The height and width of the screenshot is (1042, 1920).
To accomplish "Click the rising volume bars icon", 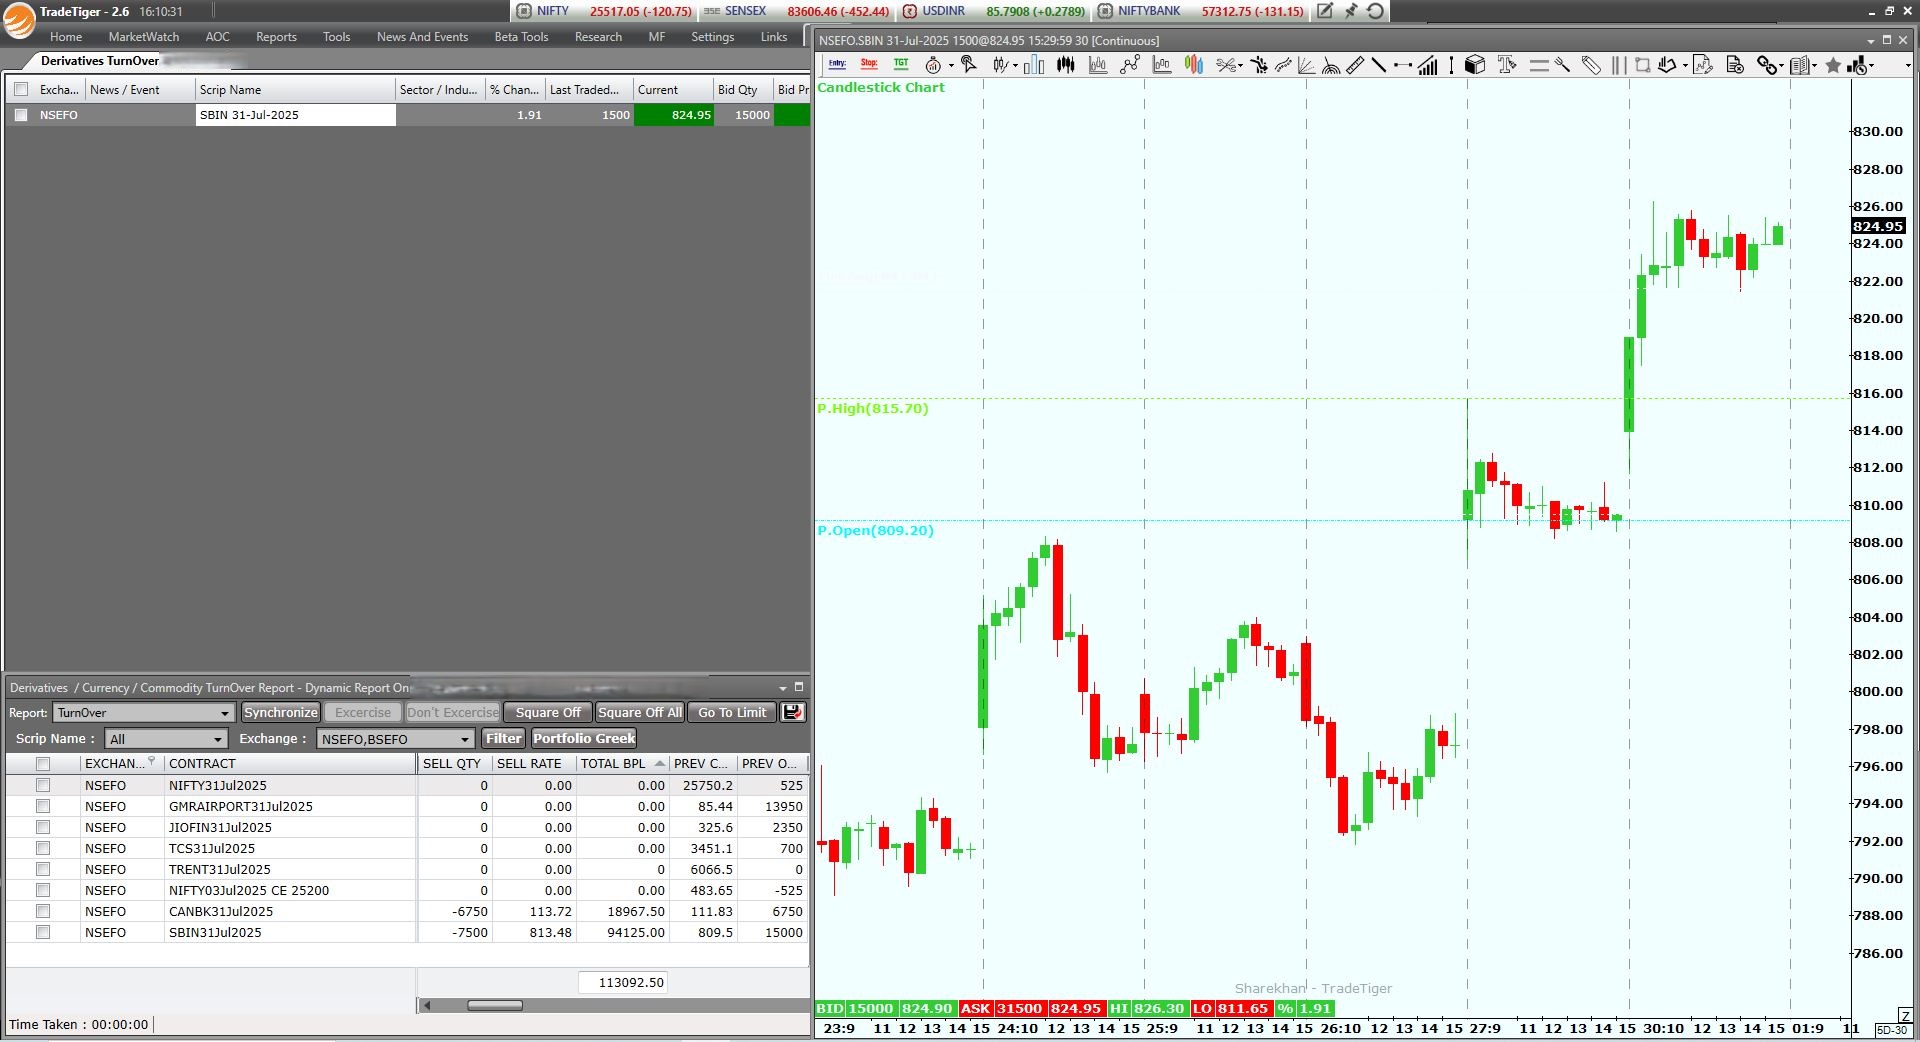I will pyautogui.click(x=1428, y=65).
